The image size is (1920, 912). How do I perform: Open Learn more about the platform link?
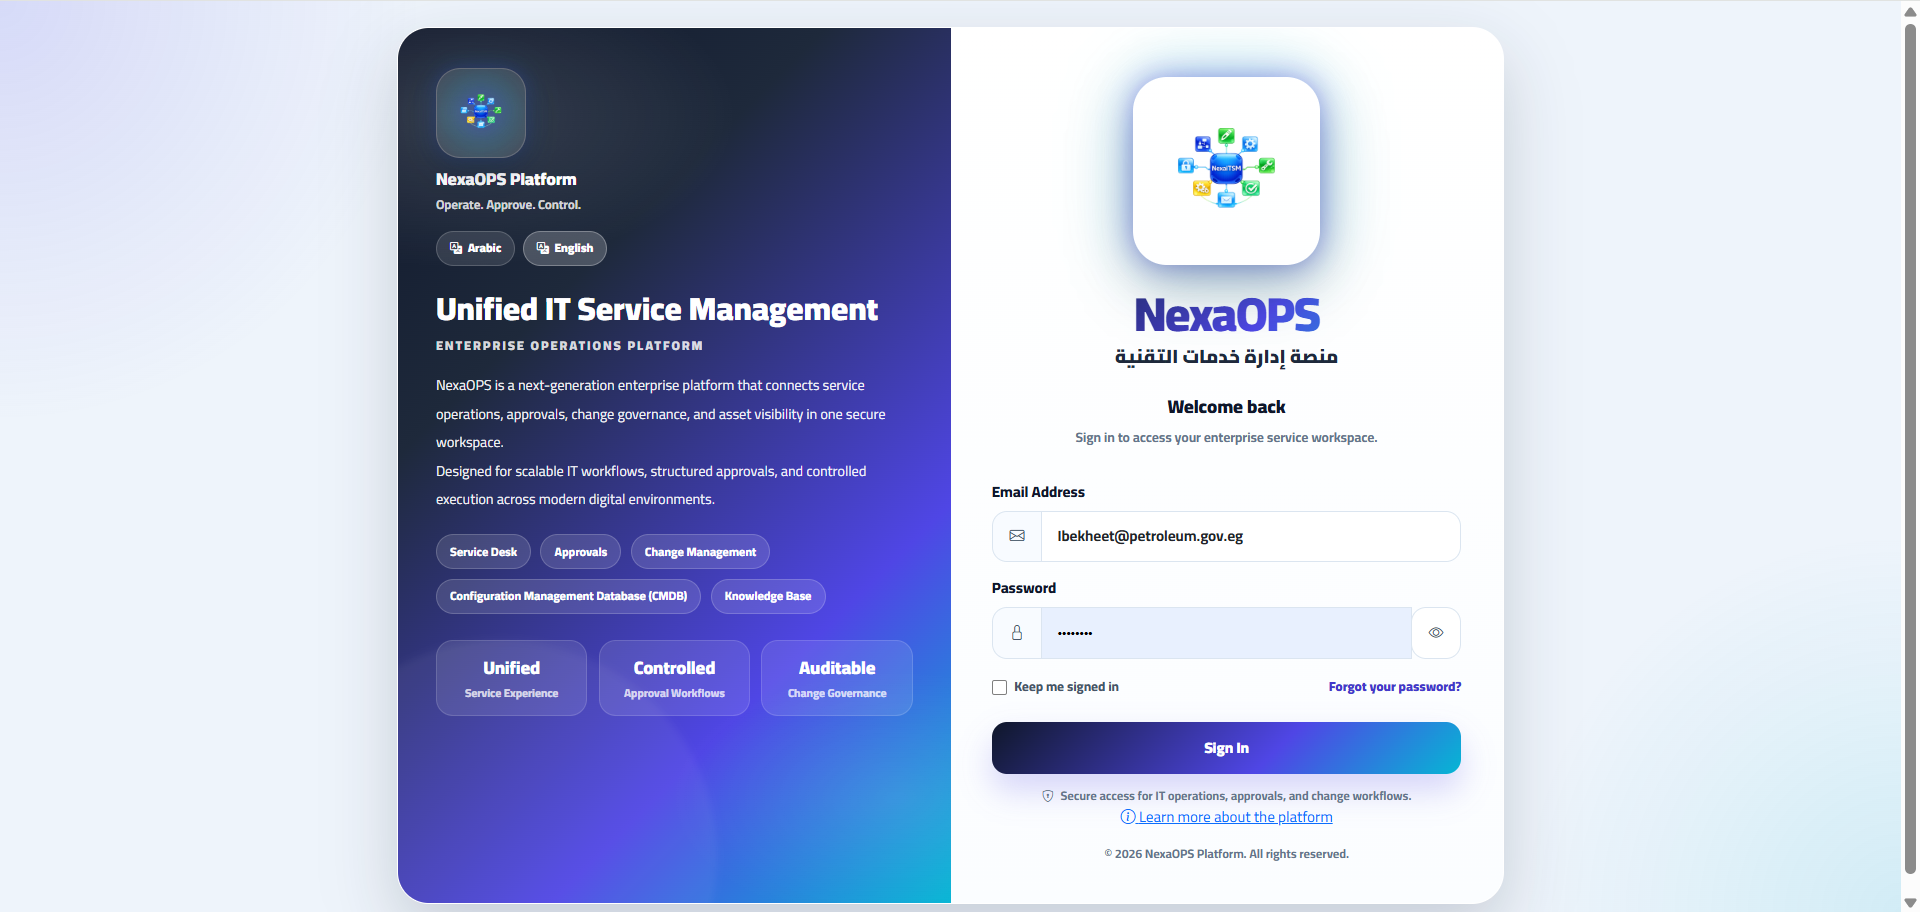click(x=1226, y=817)
